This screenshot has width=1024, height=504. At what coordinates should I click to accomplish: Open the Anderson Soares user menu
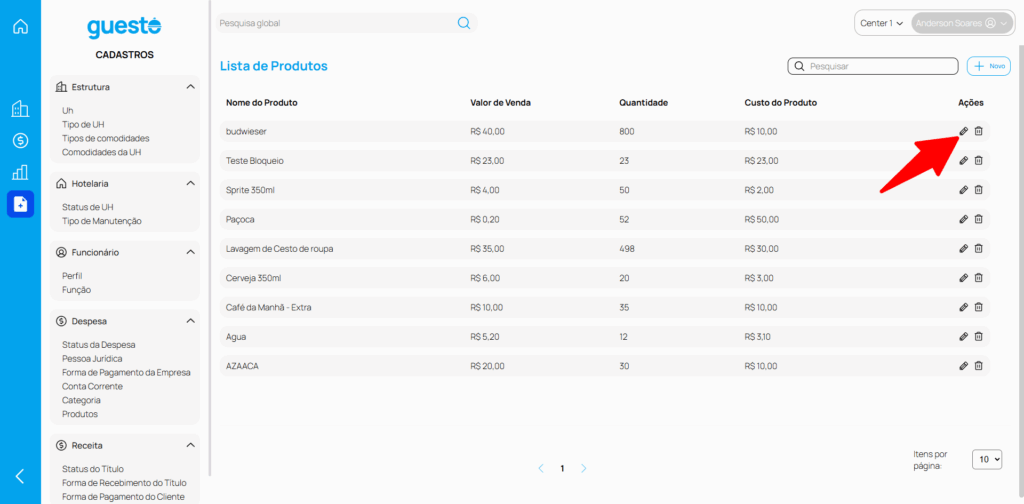click(x=962, y=23)
